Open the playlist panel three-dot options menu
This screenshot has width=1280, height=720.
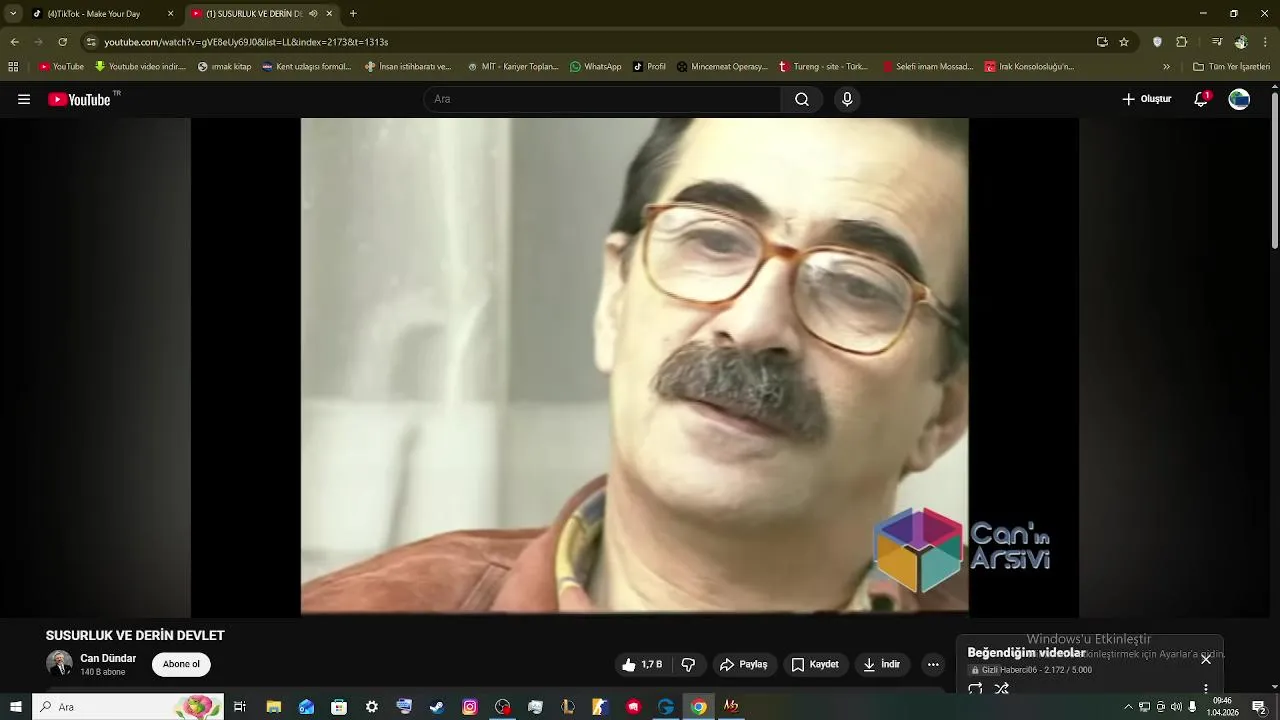pyautogui.click(x=1206, y=688)
